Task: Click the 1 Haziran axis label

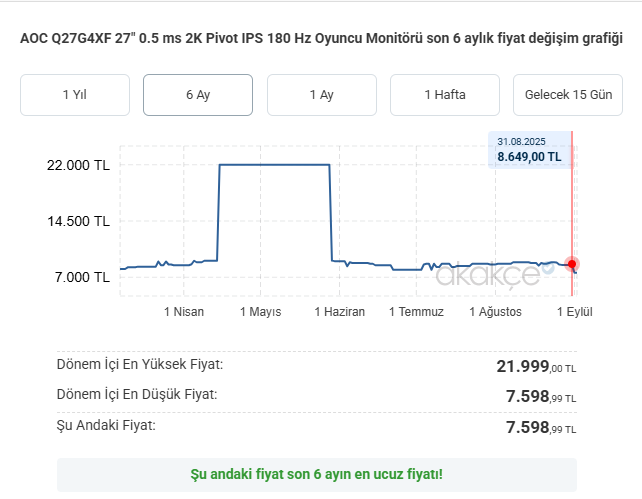Action: pos(339,312)
